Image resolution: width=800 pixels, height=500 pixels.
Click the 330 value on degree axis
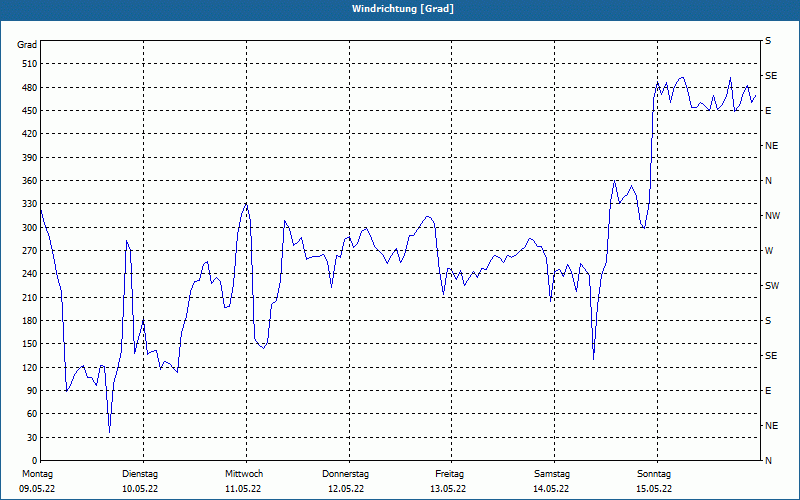point(30,204)
